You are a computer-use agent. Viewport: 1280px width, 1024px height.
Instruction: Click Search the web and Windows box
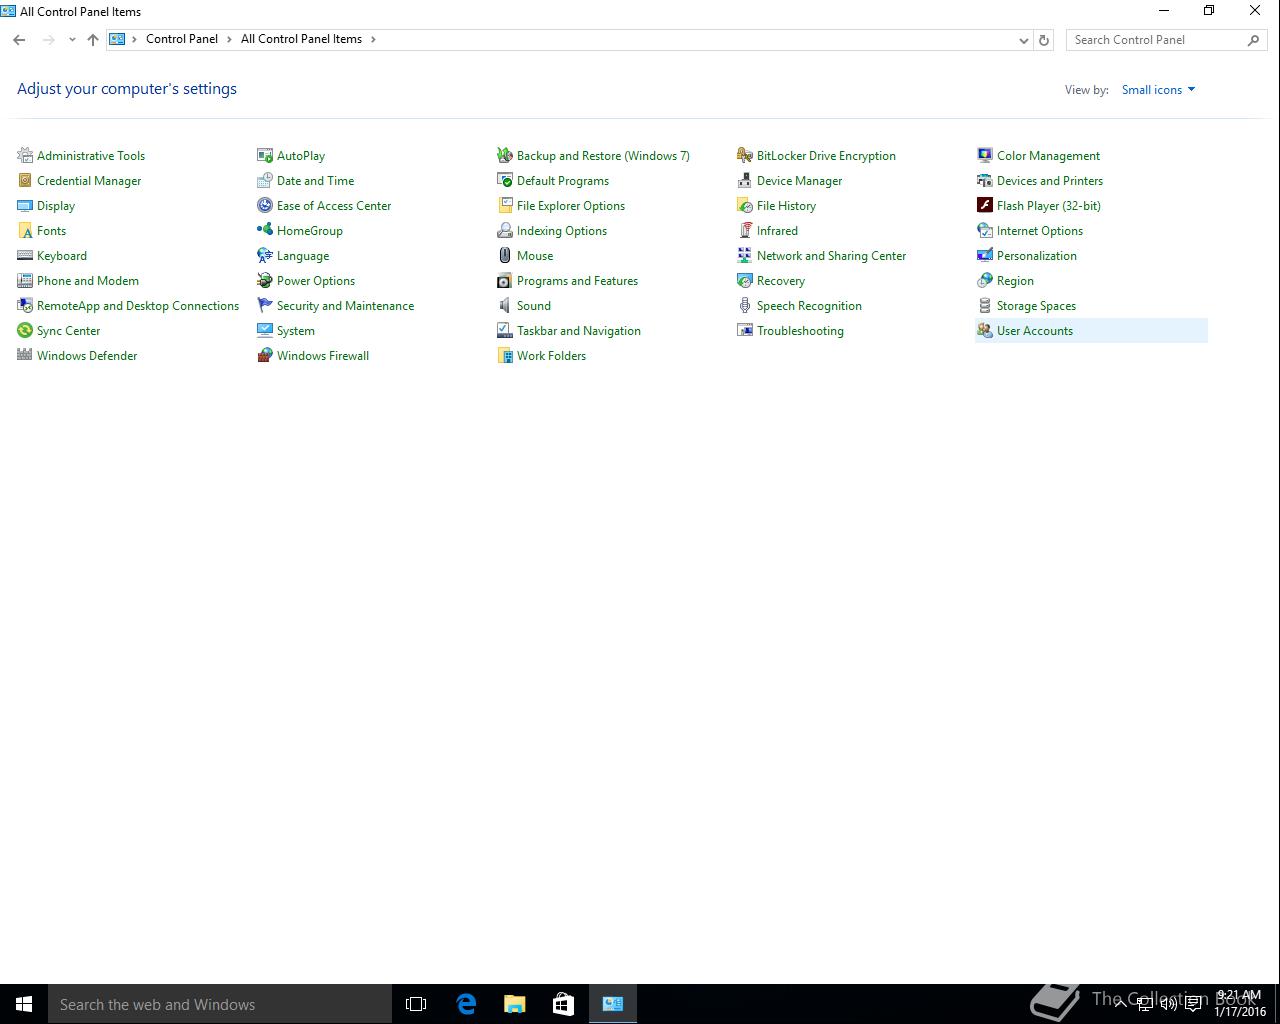[x=220, y=1004]
